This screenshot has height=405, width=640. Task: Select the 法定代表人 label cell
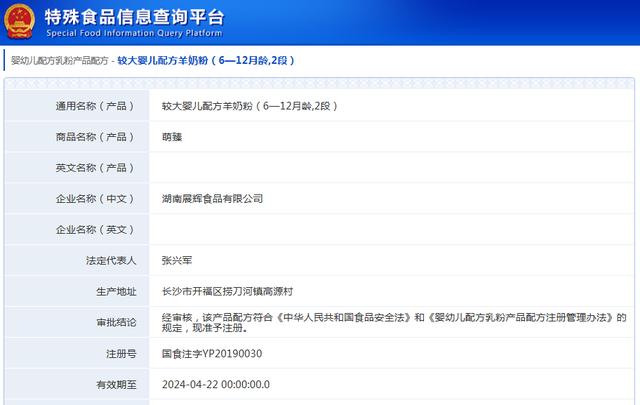click(77, 260)
